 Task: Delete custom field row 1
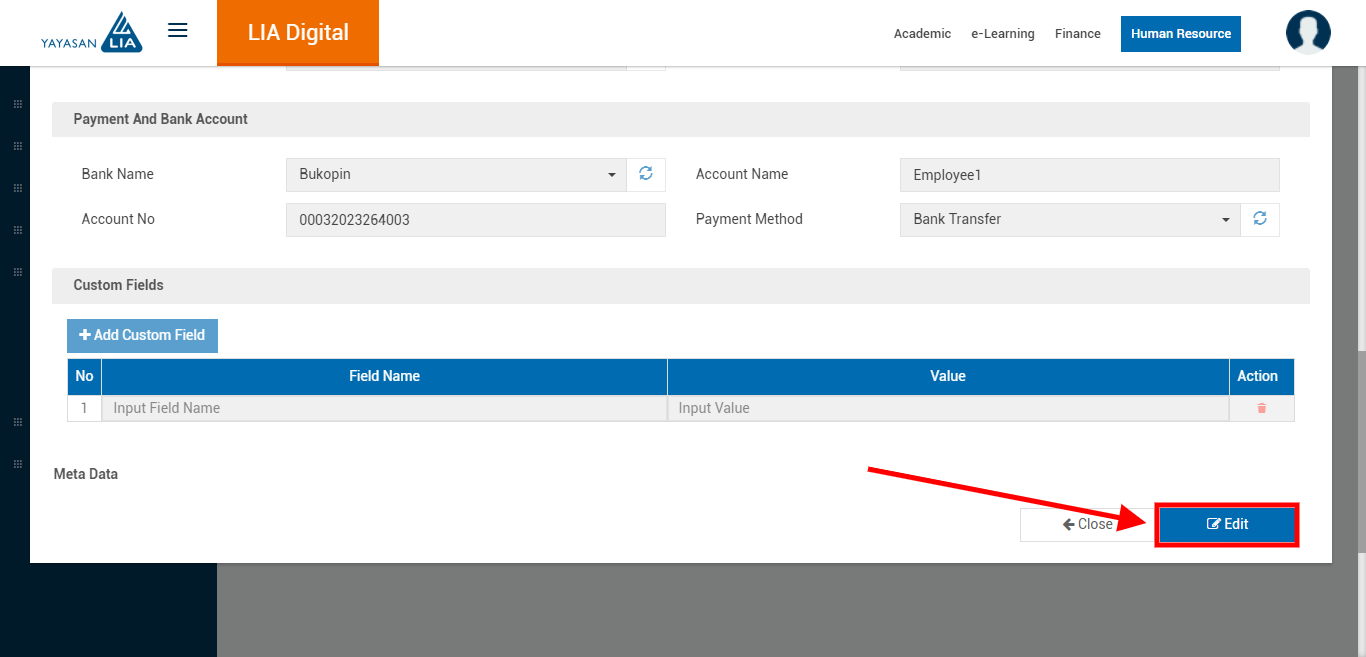(1261, 408)
